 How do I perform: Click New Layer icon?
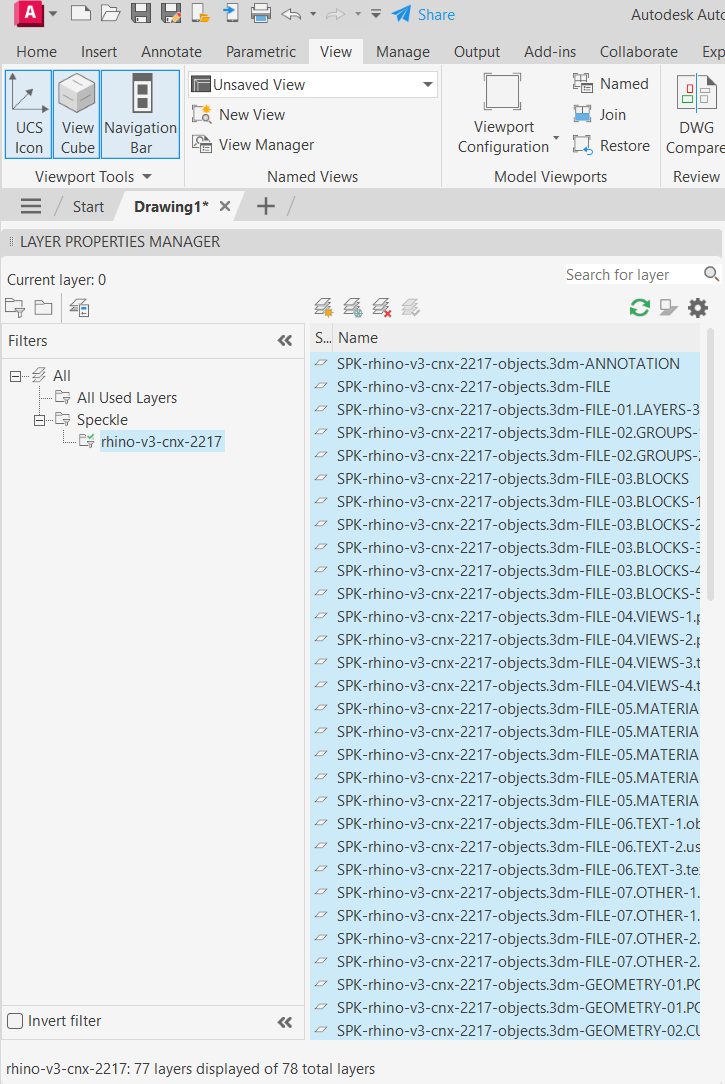click(x=323, y=308)
